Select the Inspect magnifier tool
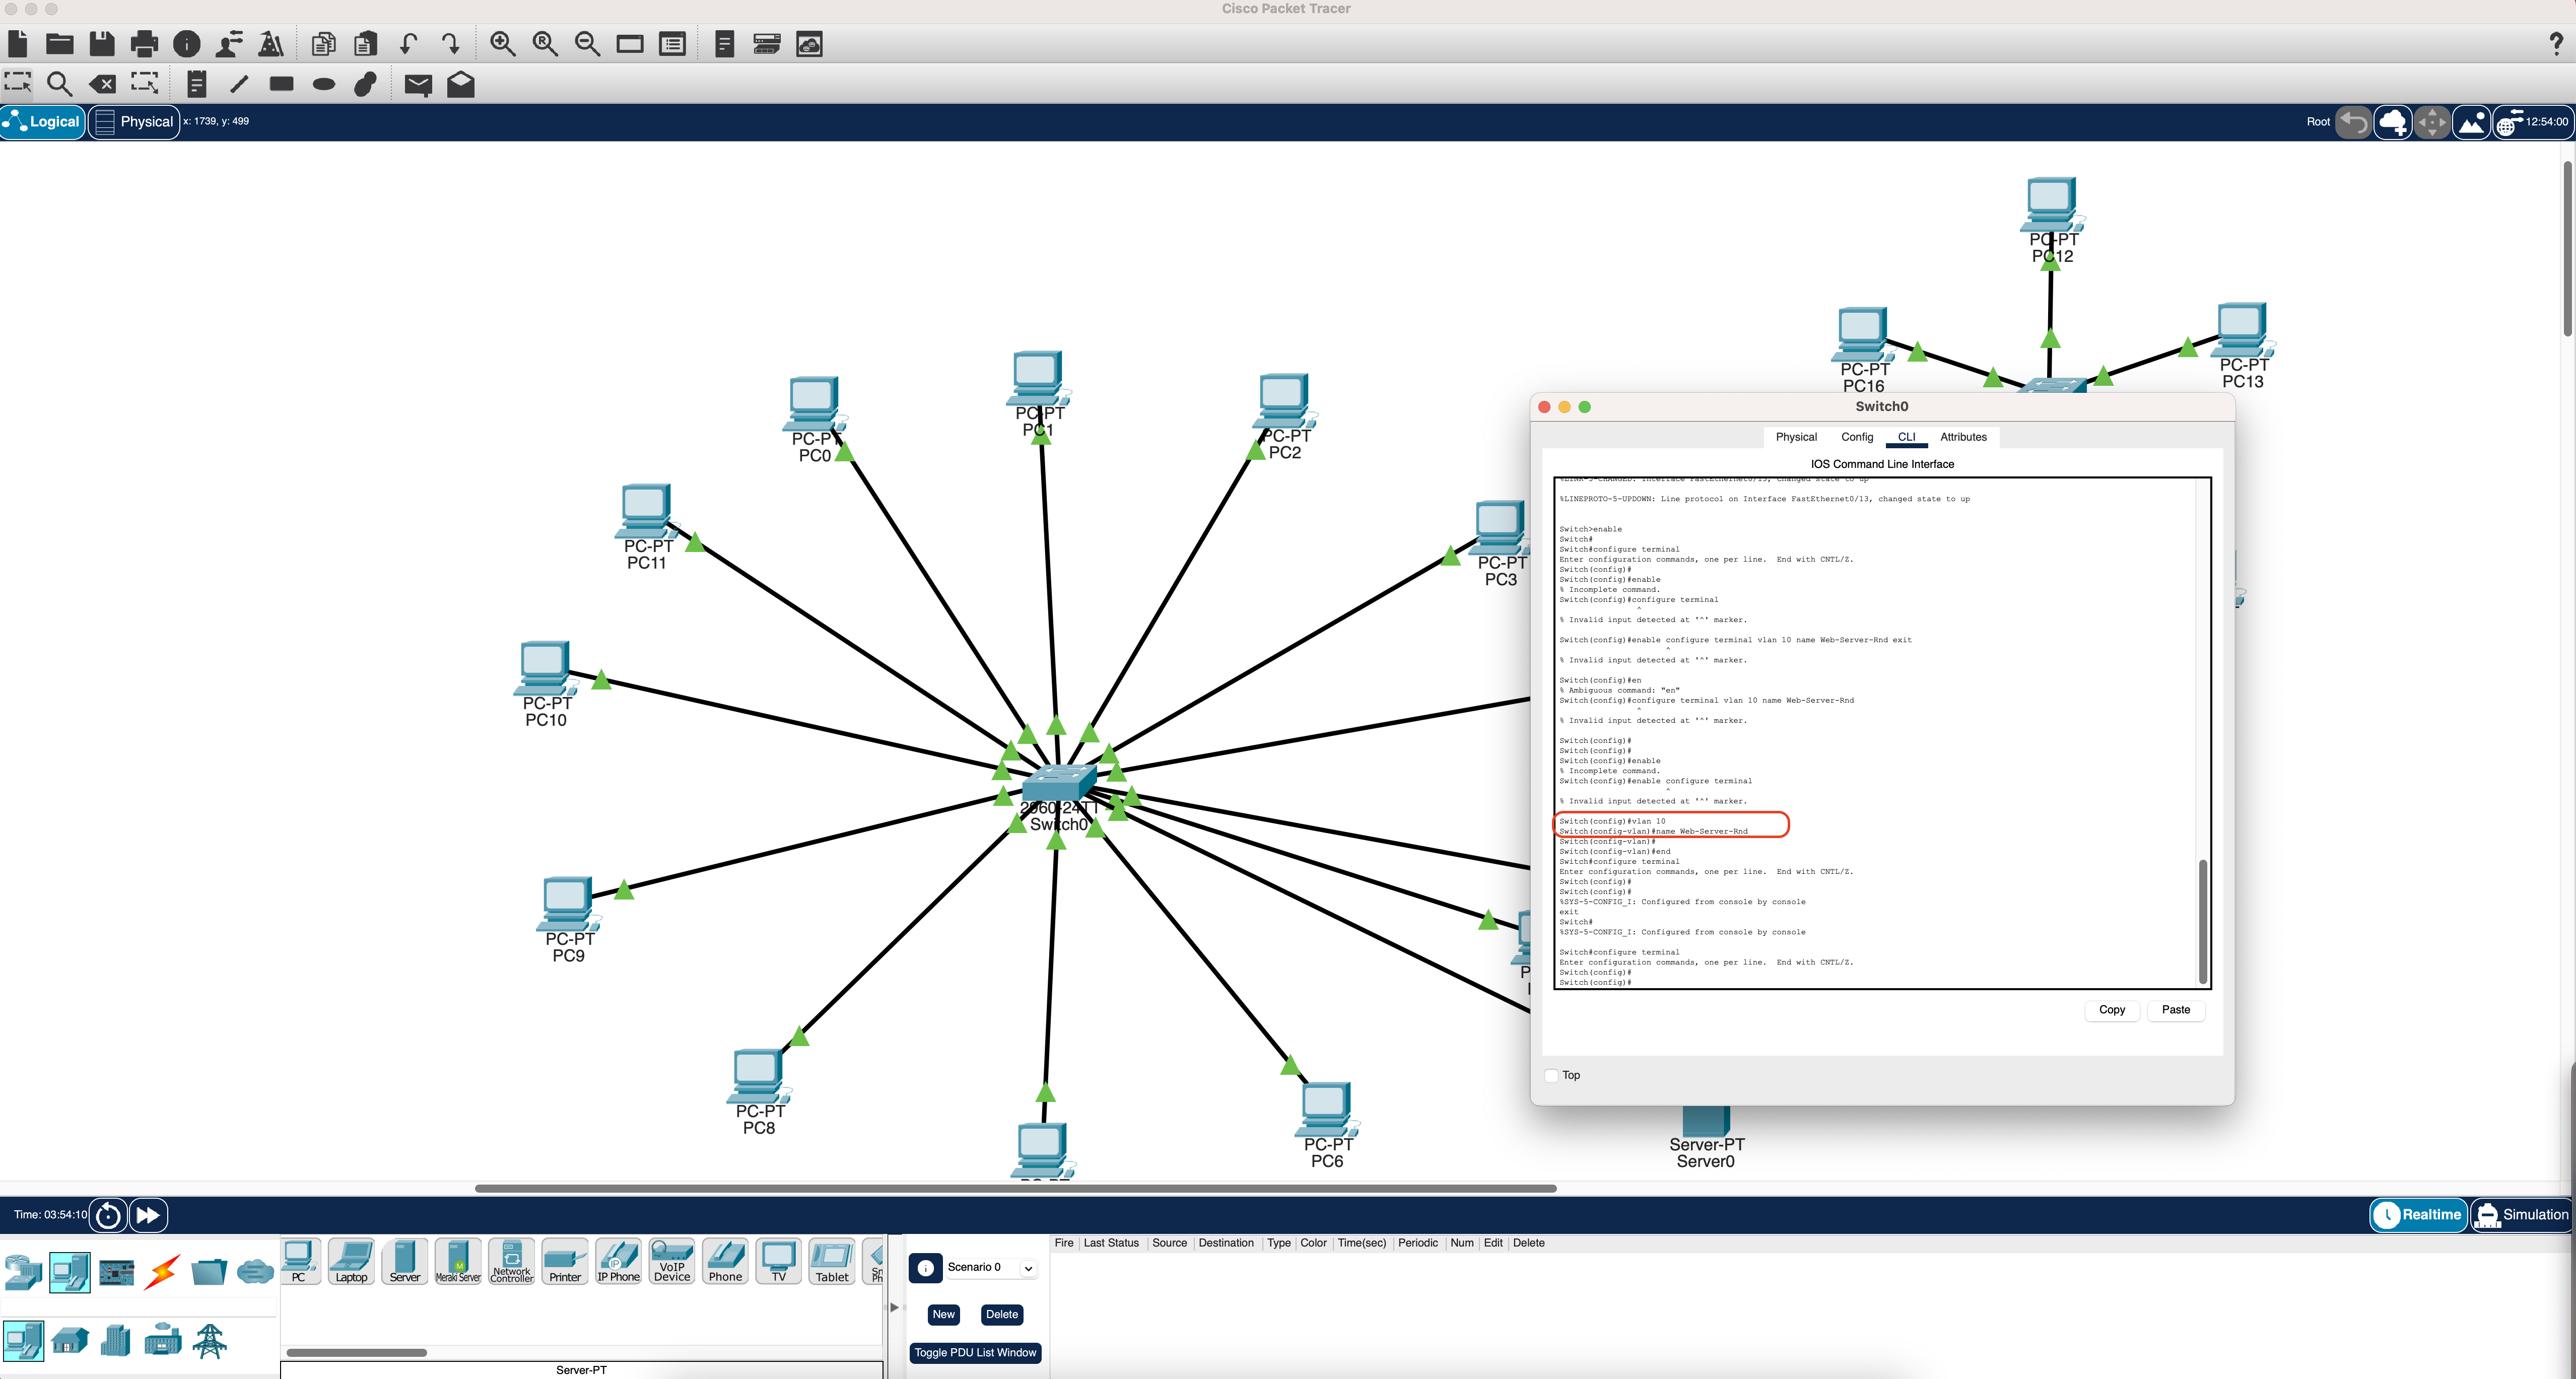The image size is (2576, 1379). point(59,84)
